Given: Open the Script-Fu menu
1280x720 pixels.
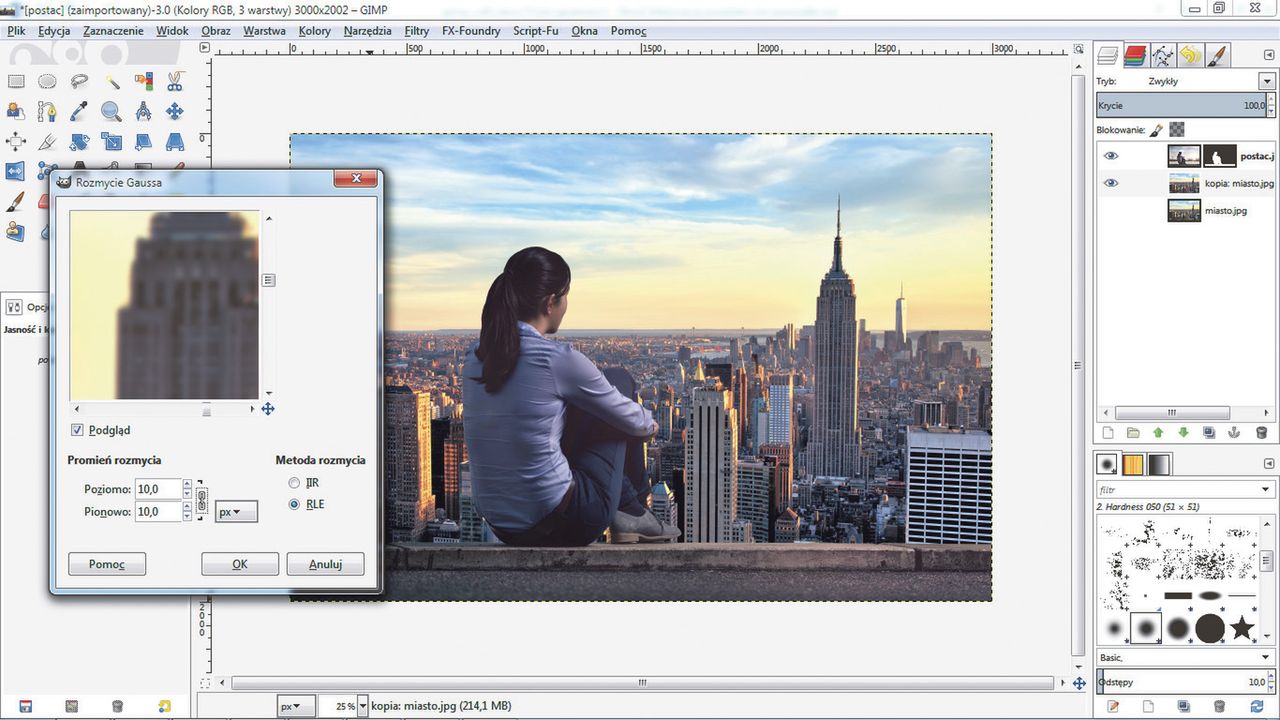Looking at the screenshot, I should 536,31.
